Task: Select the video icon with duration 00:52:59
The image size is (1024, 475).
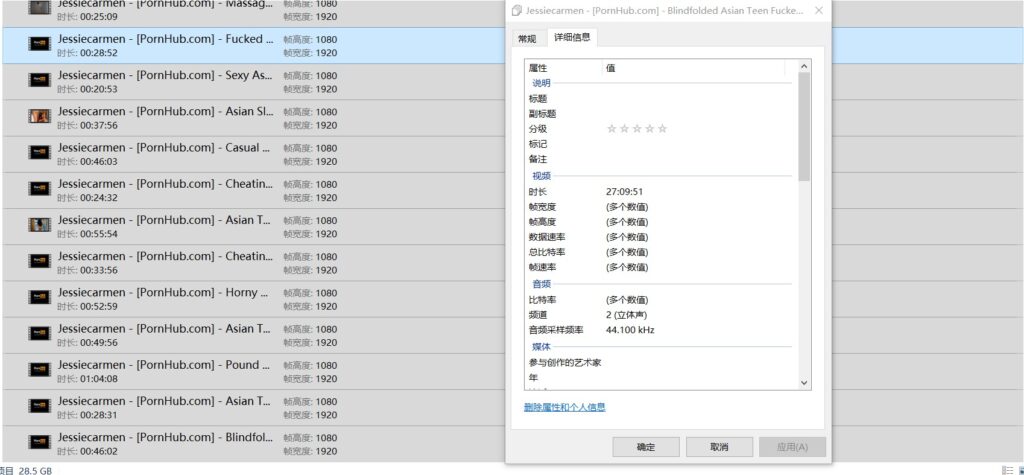Action: [39, 298]
